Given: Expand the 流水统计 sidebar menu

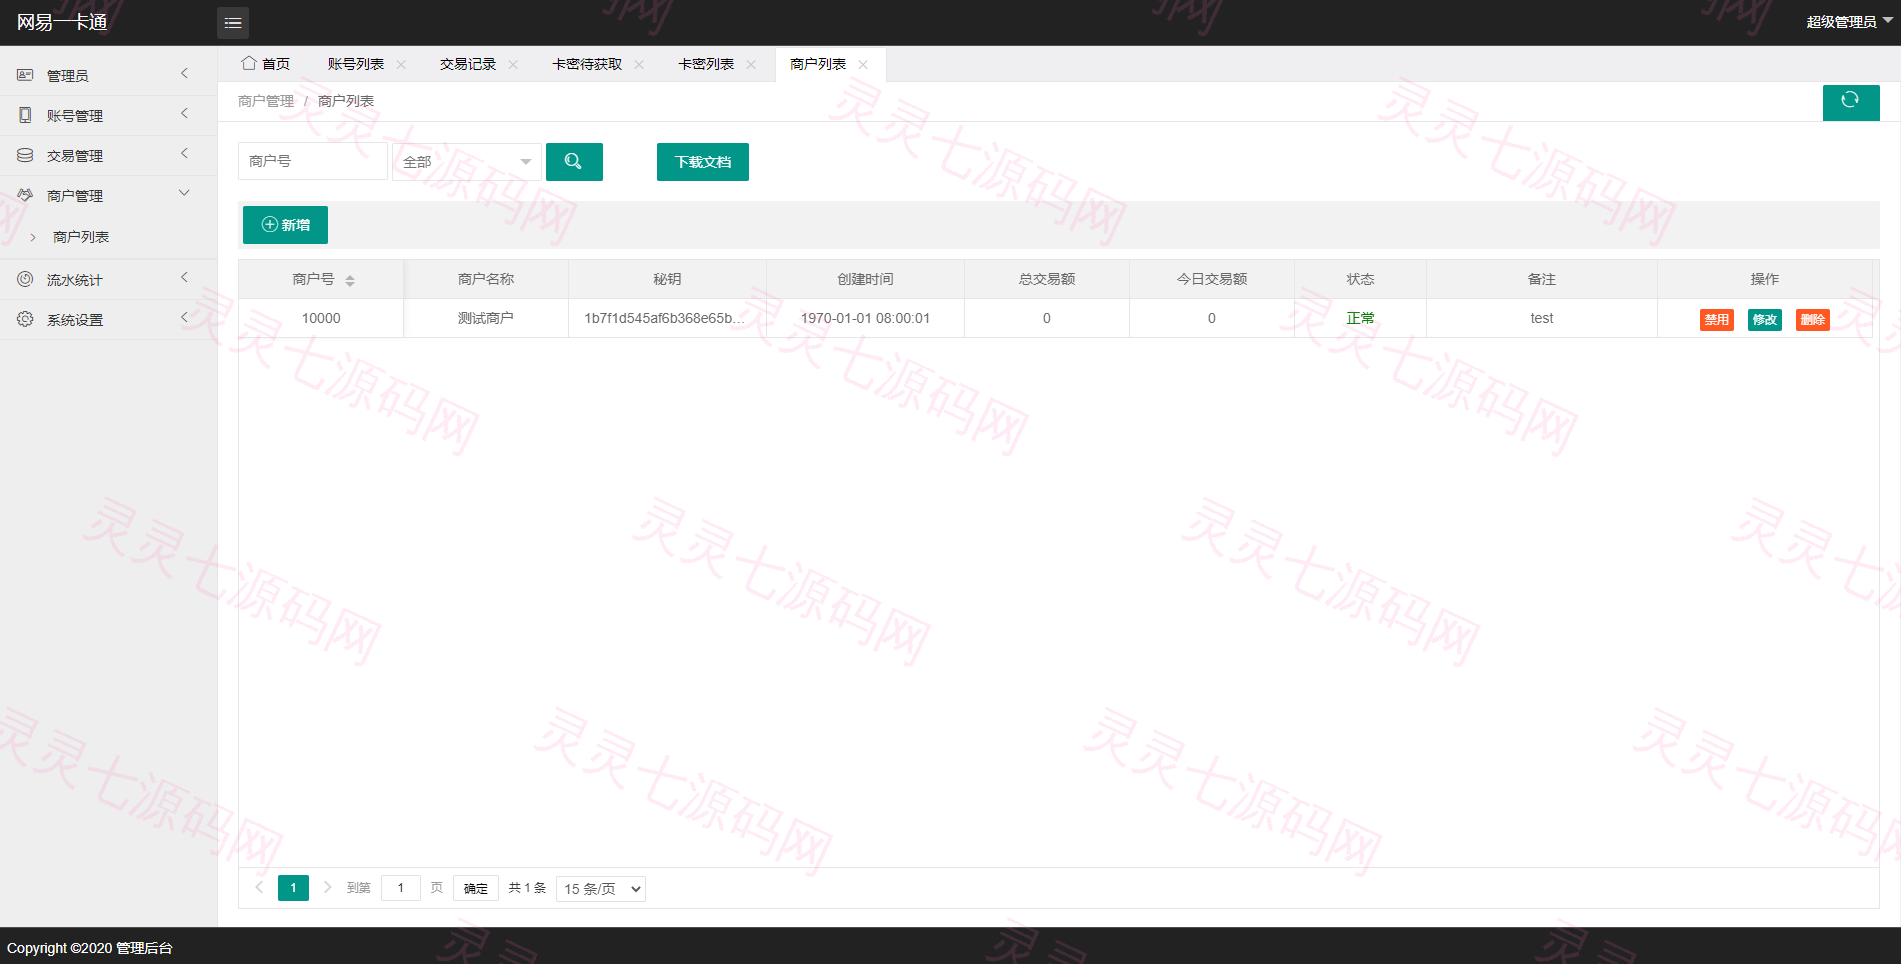Looking at the screenshot, I should point(184,277).
